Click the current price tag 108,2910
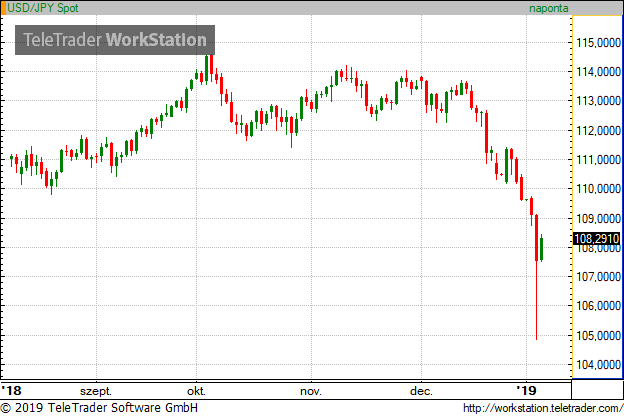624x417 pixels. pyautogui.click(x=597, y=238)
